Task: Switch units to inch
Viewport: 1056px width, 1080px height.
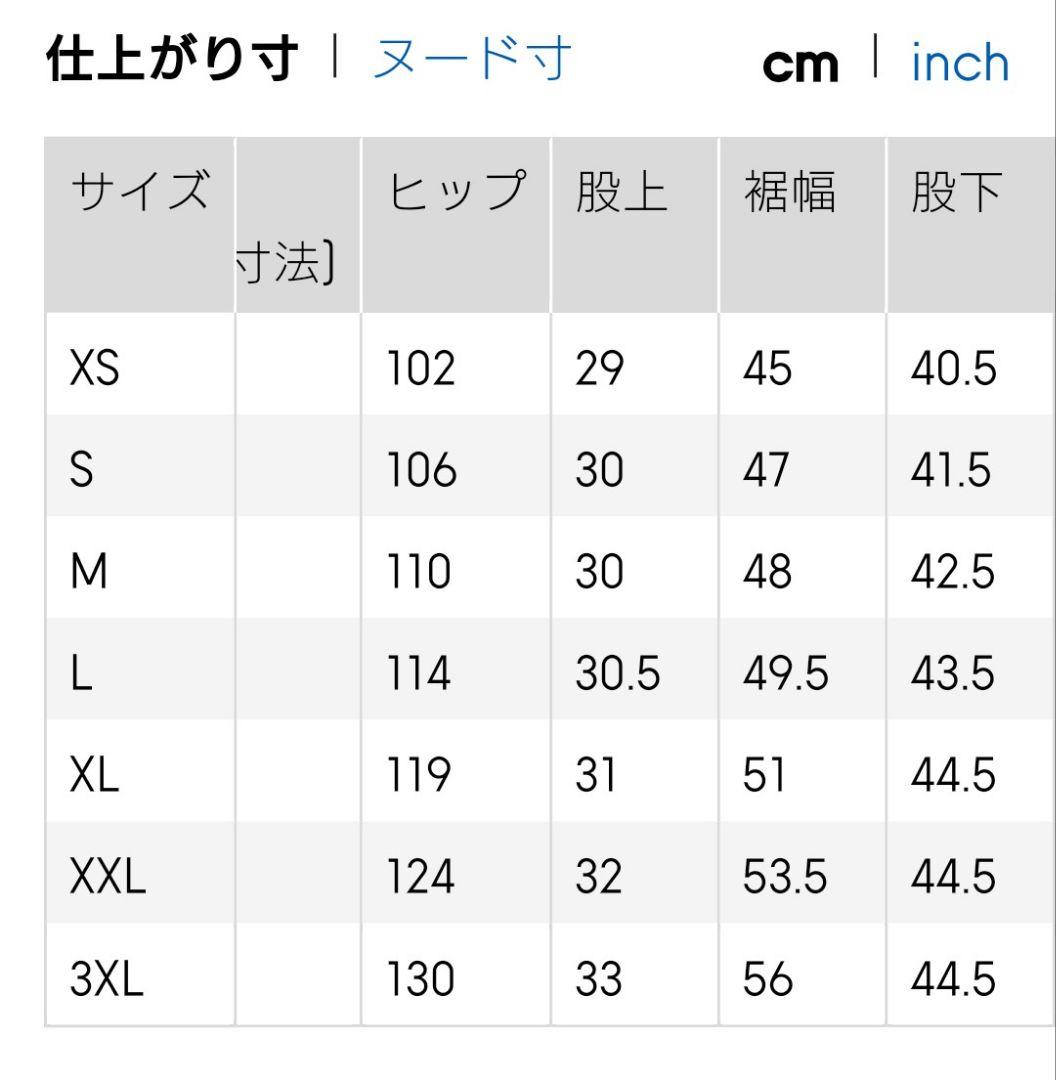Action: click(x=959, y=64)
